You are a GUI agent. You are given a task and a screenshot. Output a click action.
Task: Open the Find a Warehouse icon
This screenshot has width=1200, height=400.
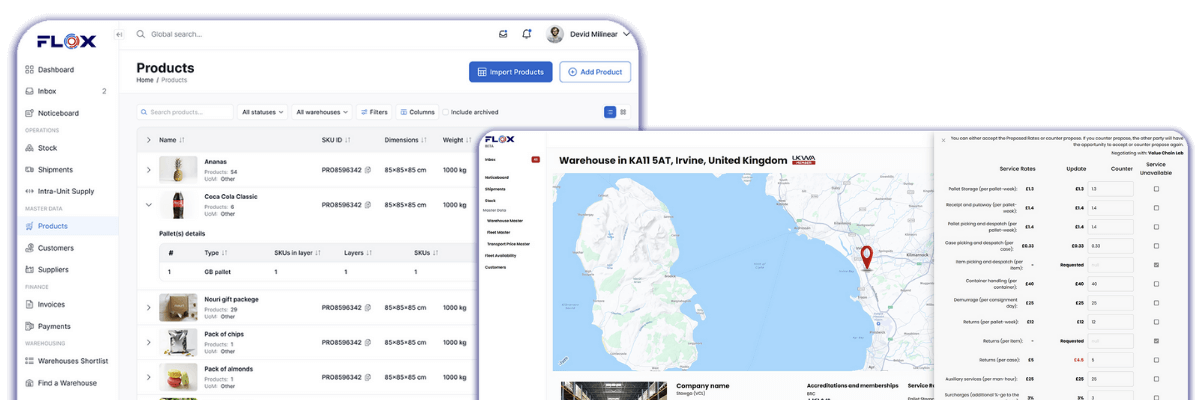pos(29,383)
